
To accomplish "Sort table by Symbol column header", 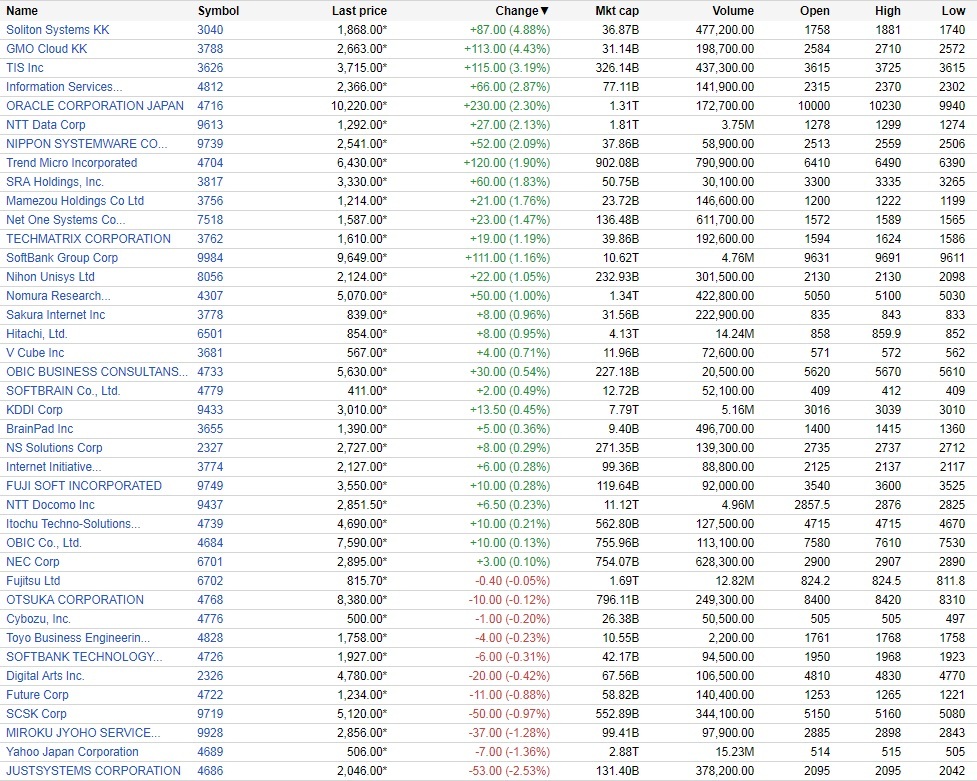I will (218, 11).
